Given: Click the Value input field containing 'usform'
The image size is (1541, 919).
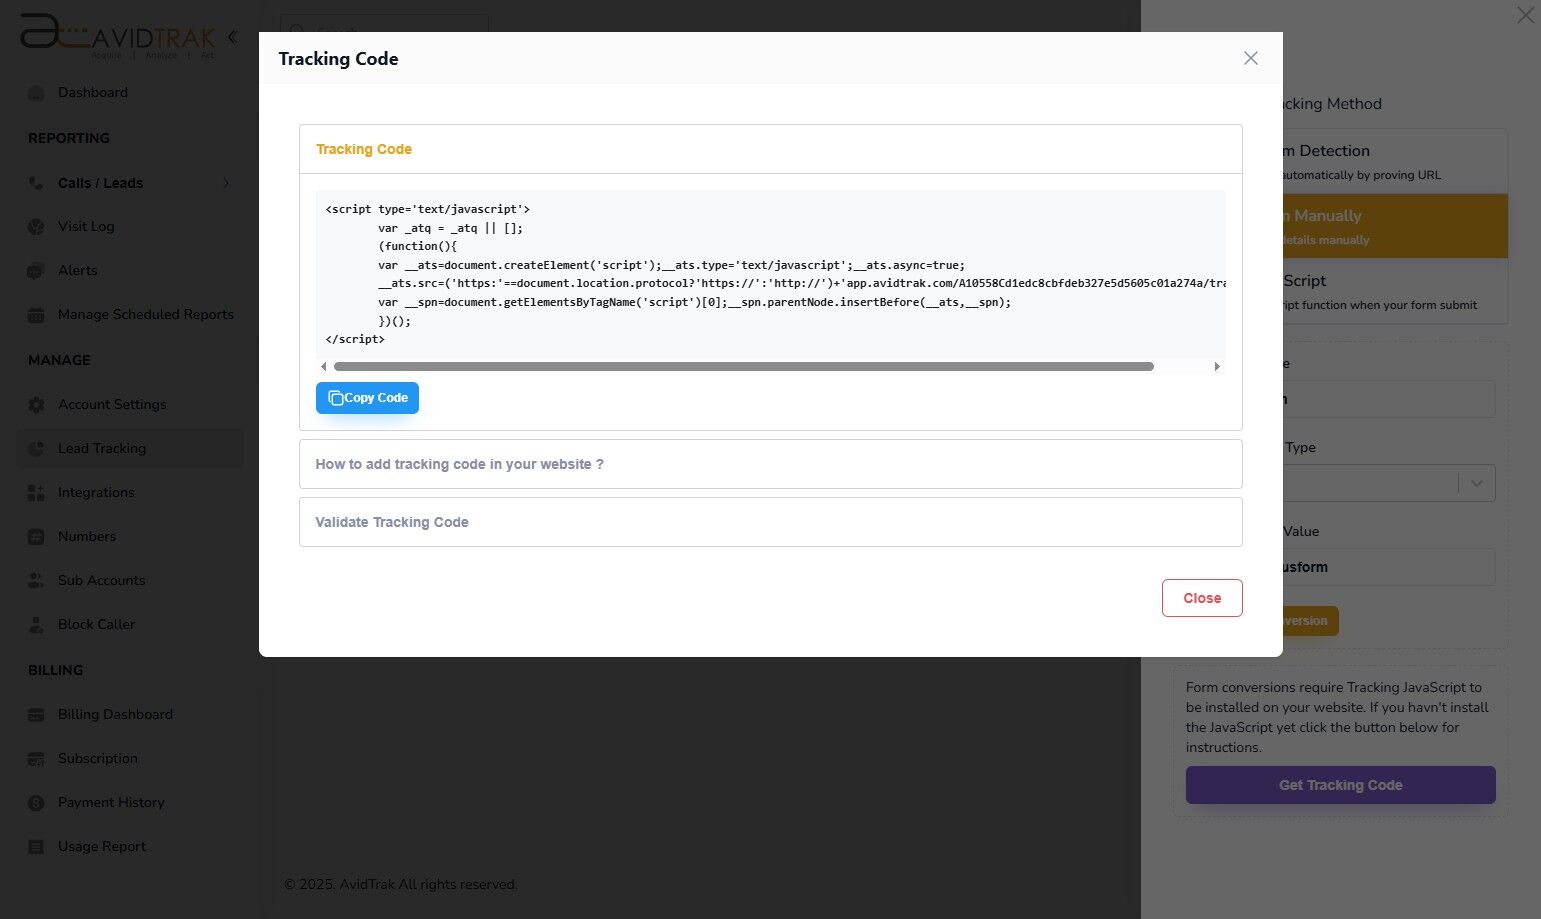Looking at the screenshot, I should [x=1389, y=567].
